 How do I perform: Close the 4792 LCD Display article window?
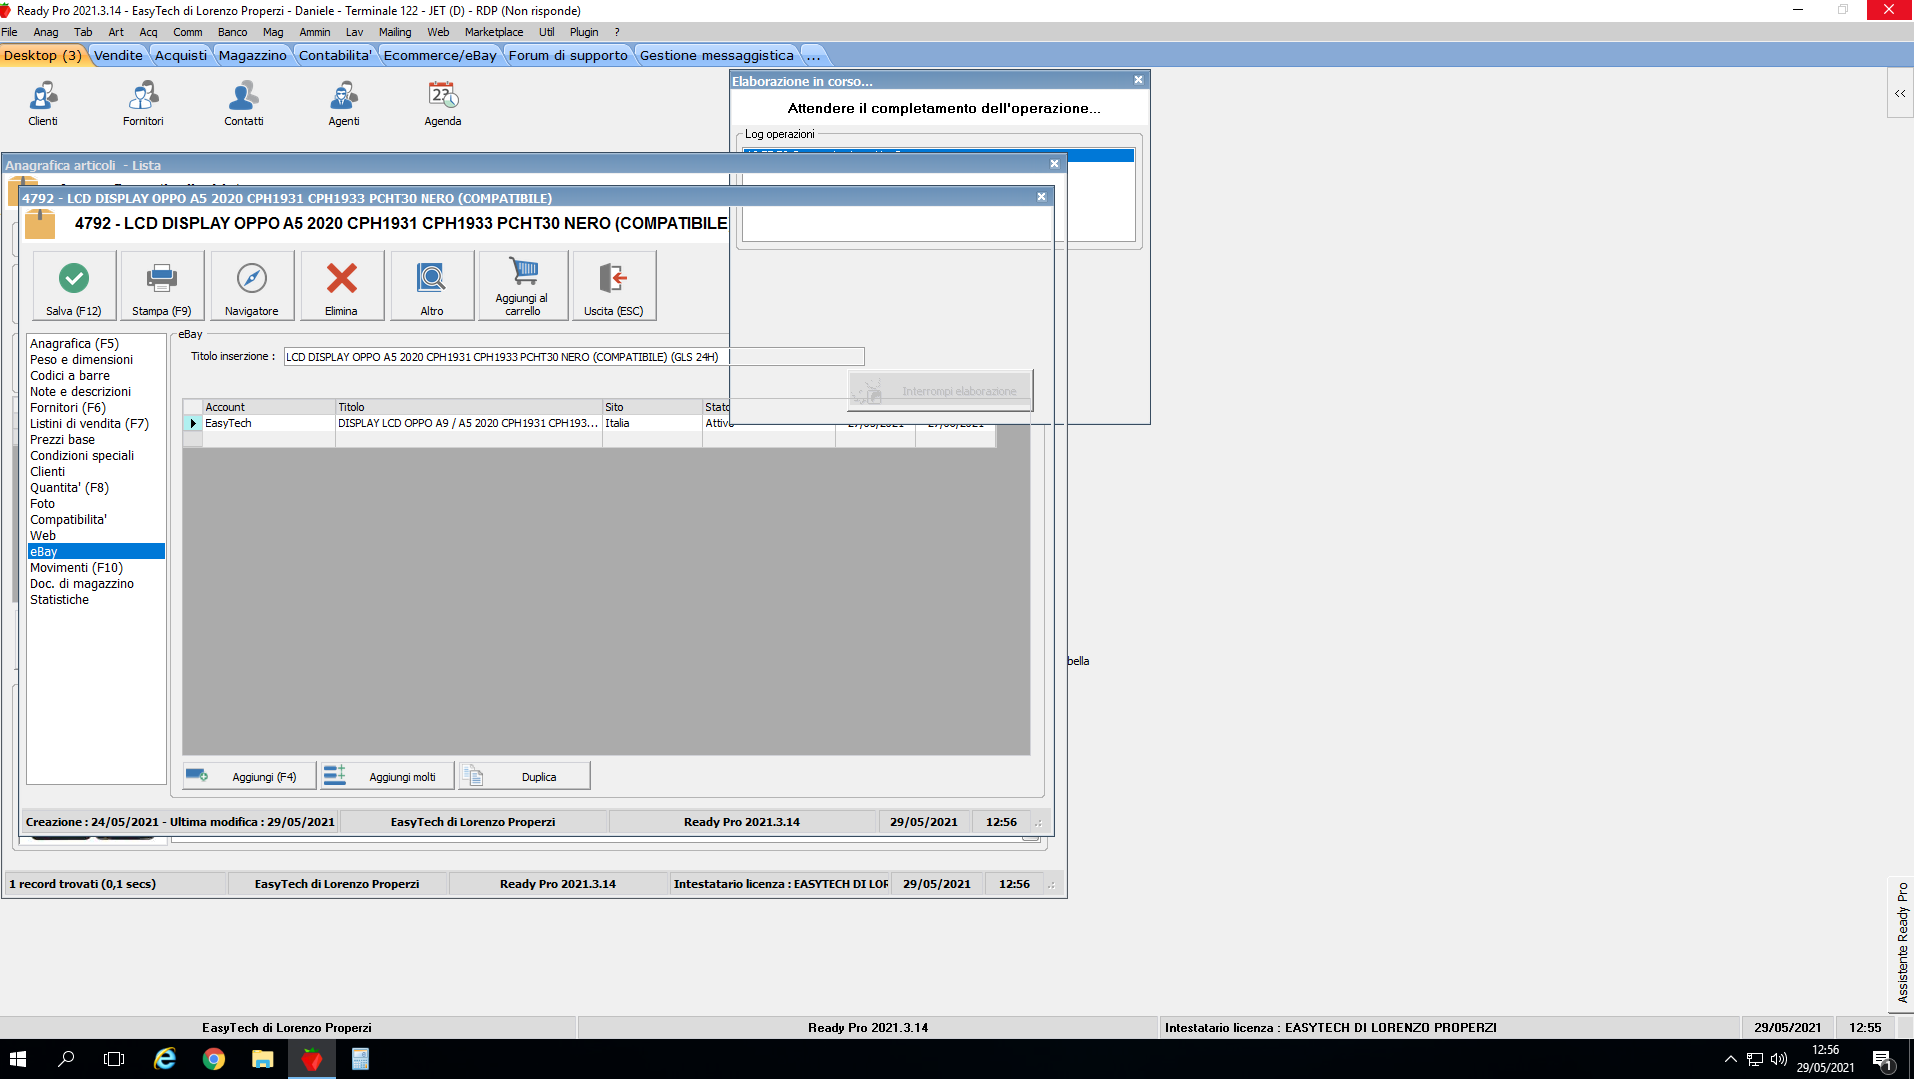1041,197
